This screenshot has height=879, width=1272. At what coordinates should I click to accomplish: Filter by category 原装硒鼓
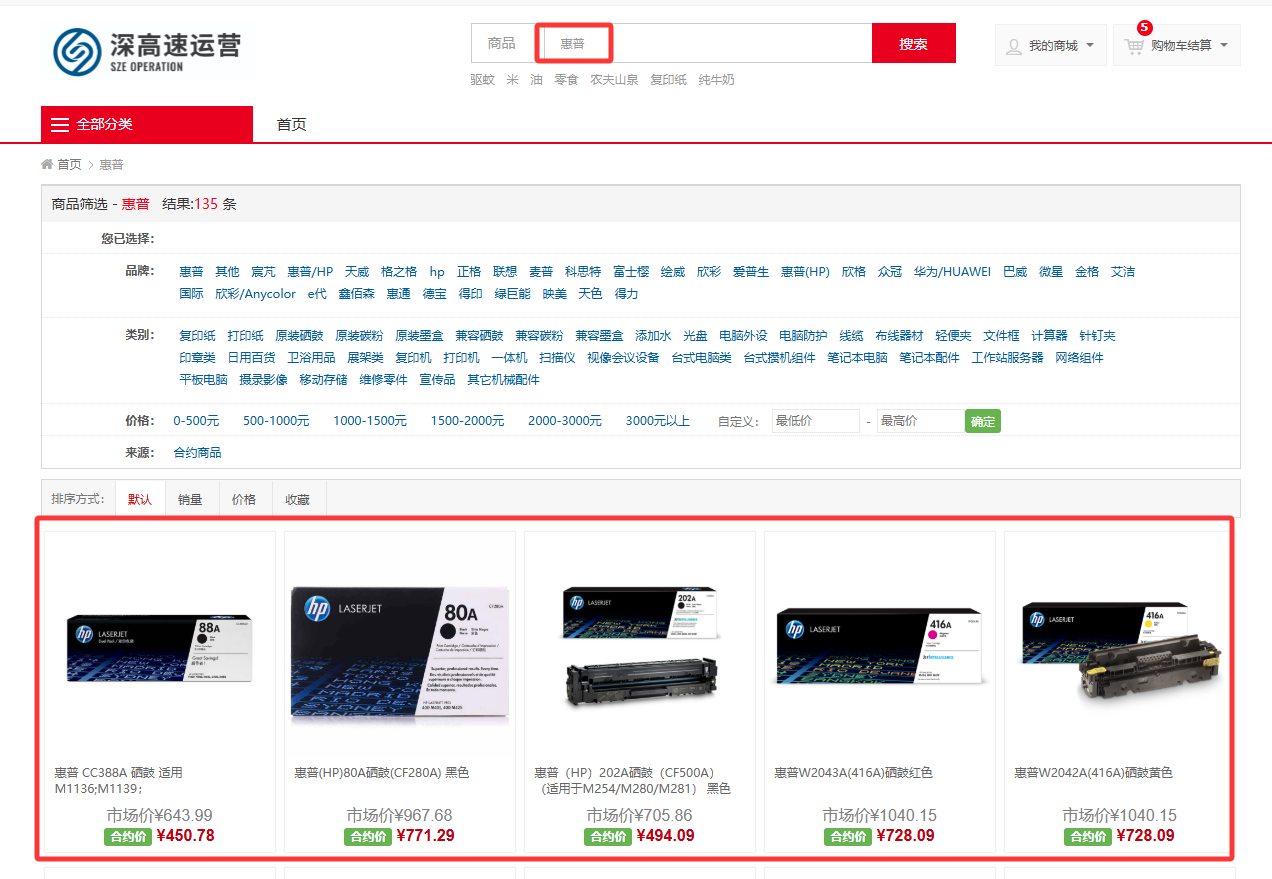coord(299,336)
